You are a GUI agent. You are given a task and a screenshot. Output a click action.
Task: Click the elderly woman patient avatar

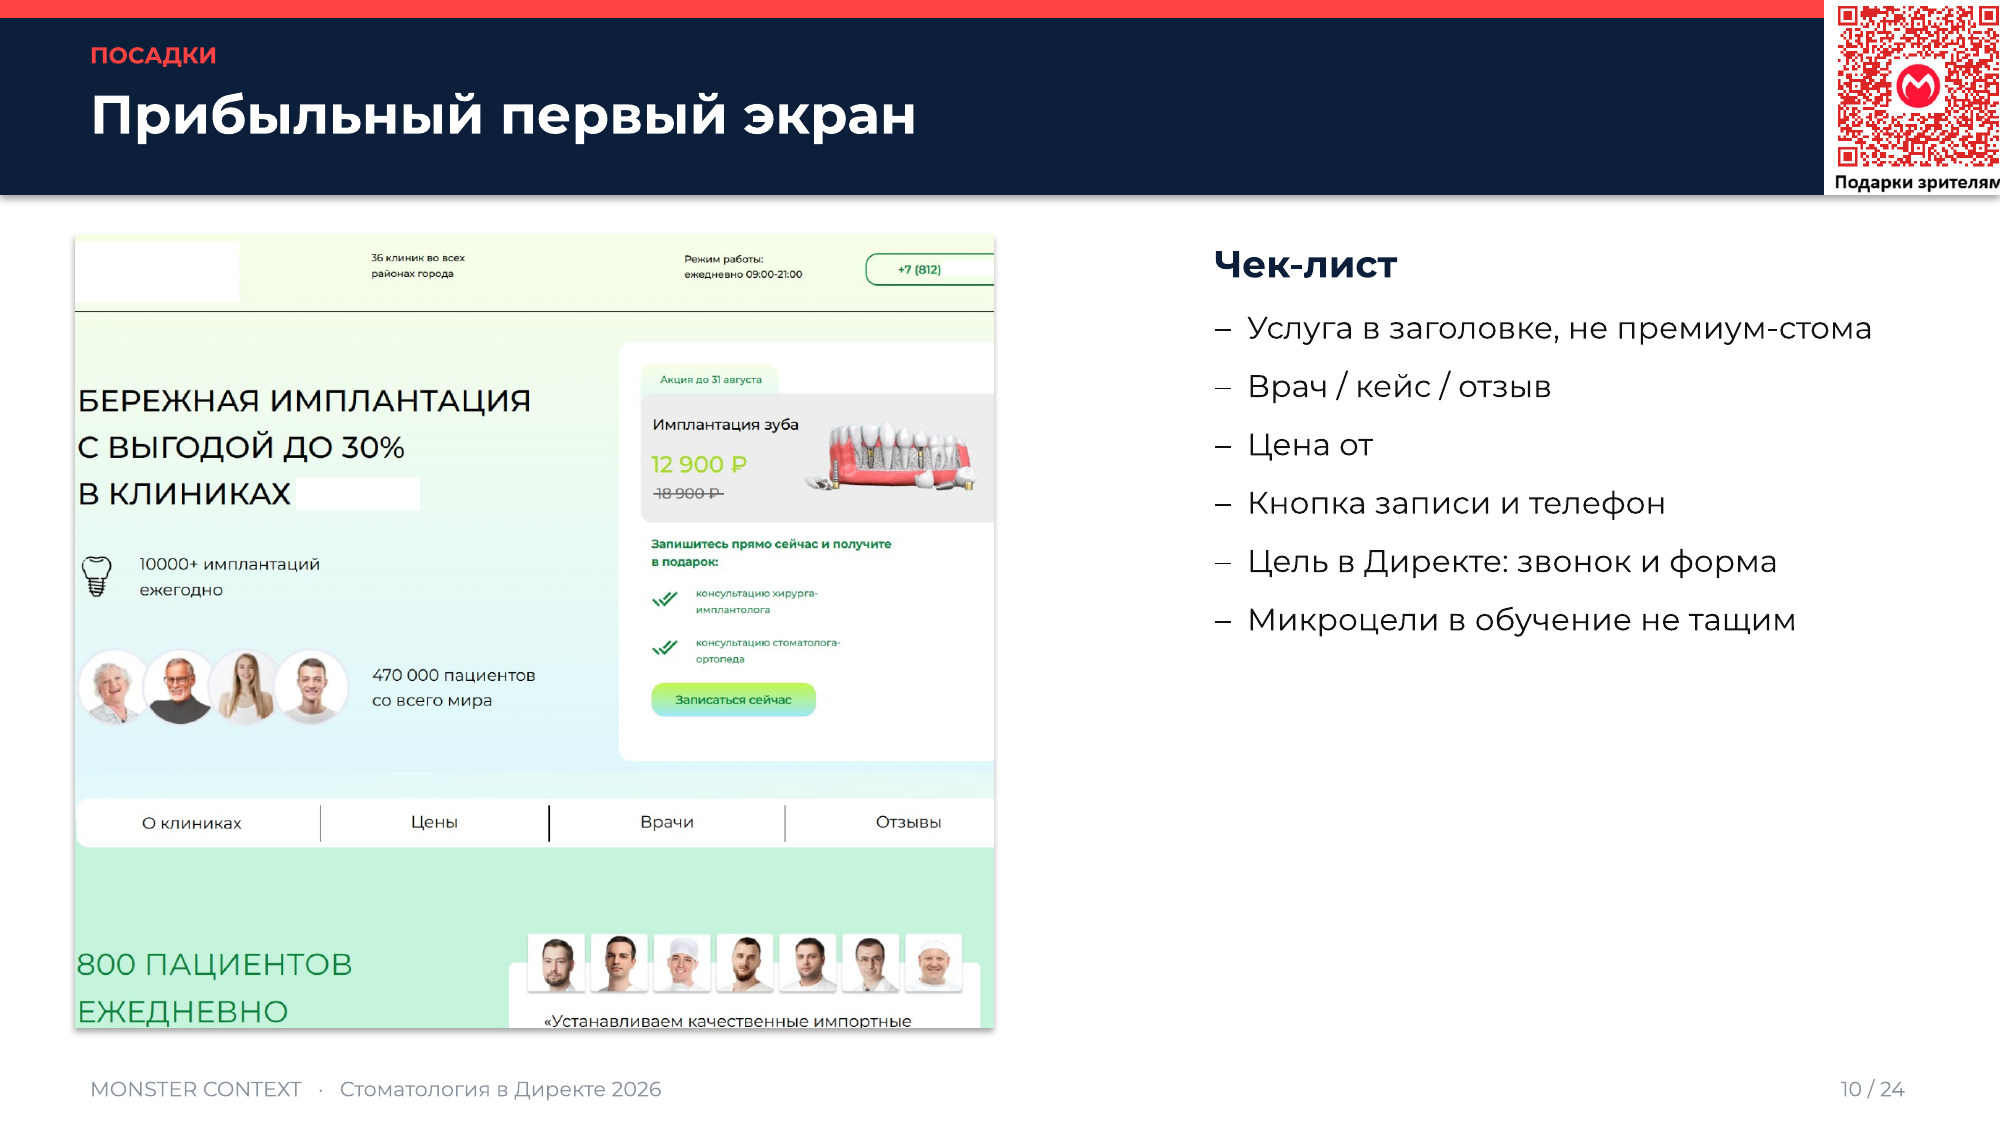point(113,687)
